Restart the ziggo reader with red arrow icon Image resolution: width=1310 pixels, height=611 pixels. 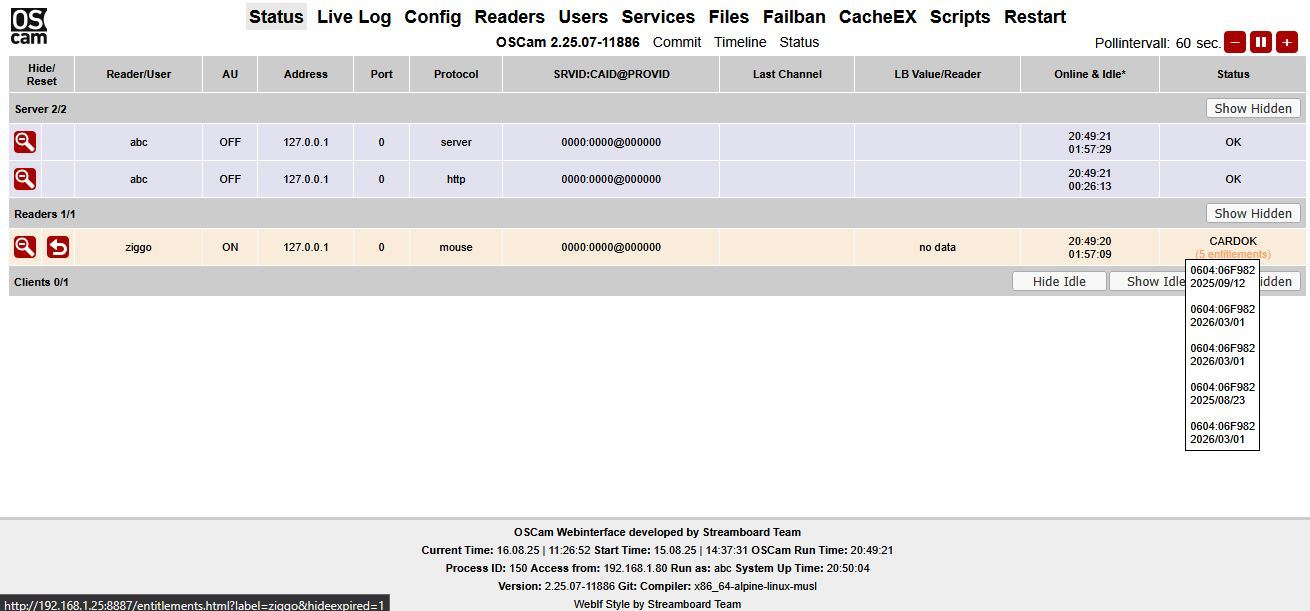(x=58, y=247)
